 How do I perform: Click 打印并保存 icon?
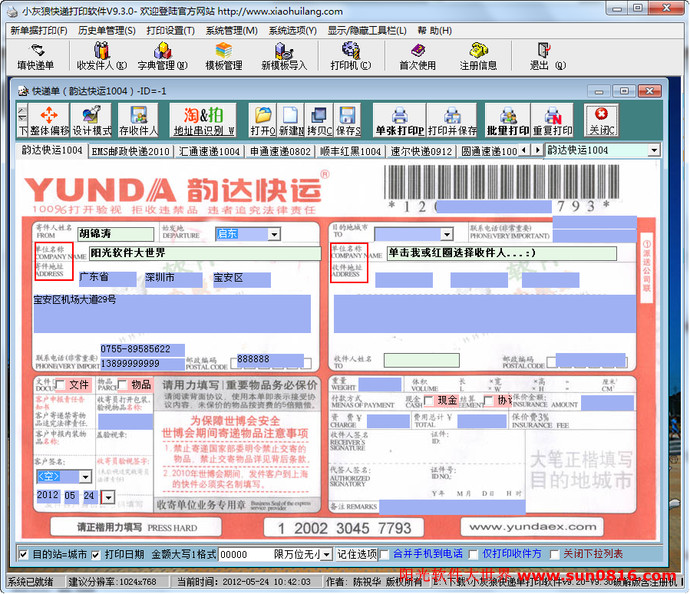[452, 120]
